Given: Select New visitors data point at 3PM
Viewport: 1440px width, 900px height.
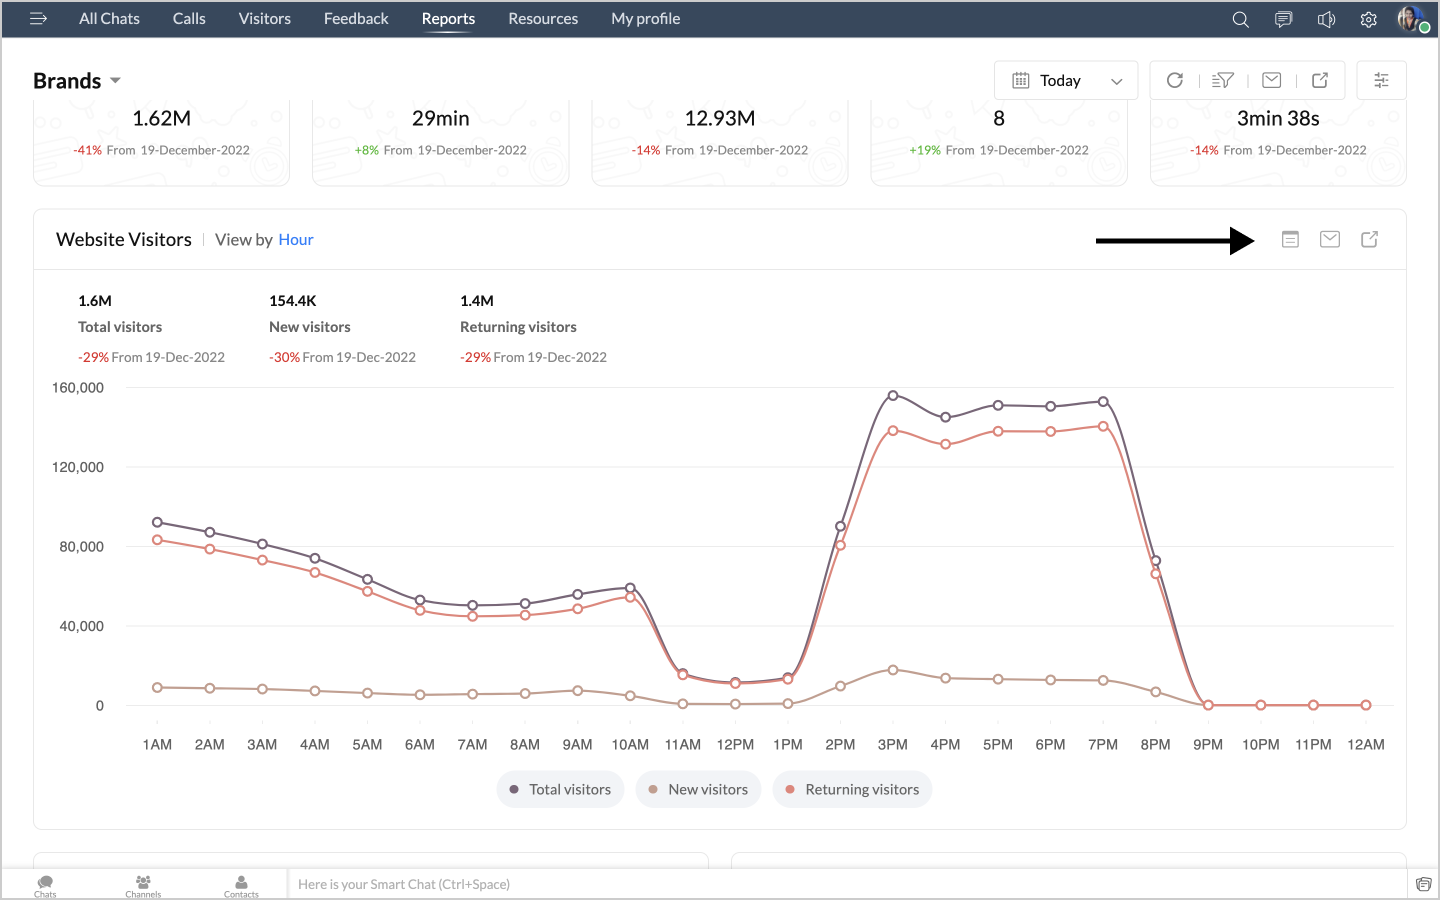Looking at the screenshot, I should (893, 670).
